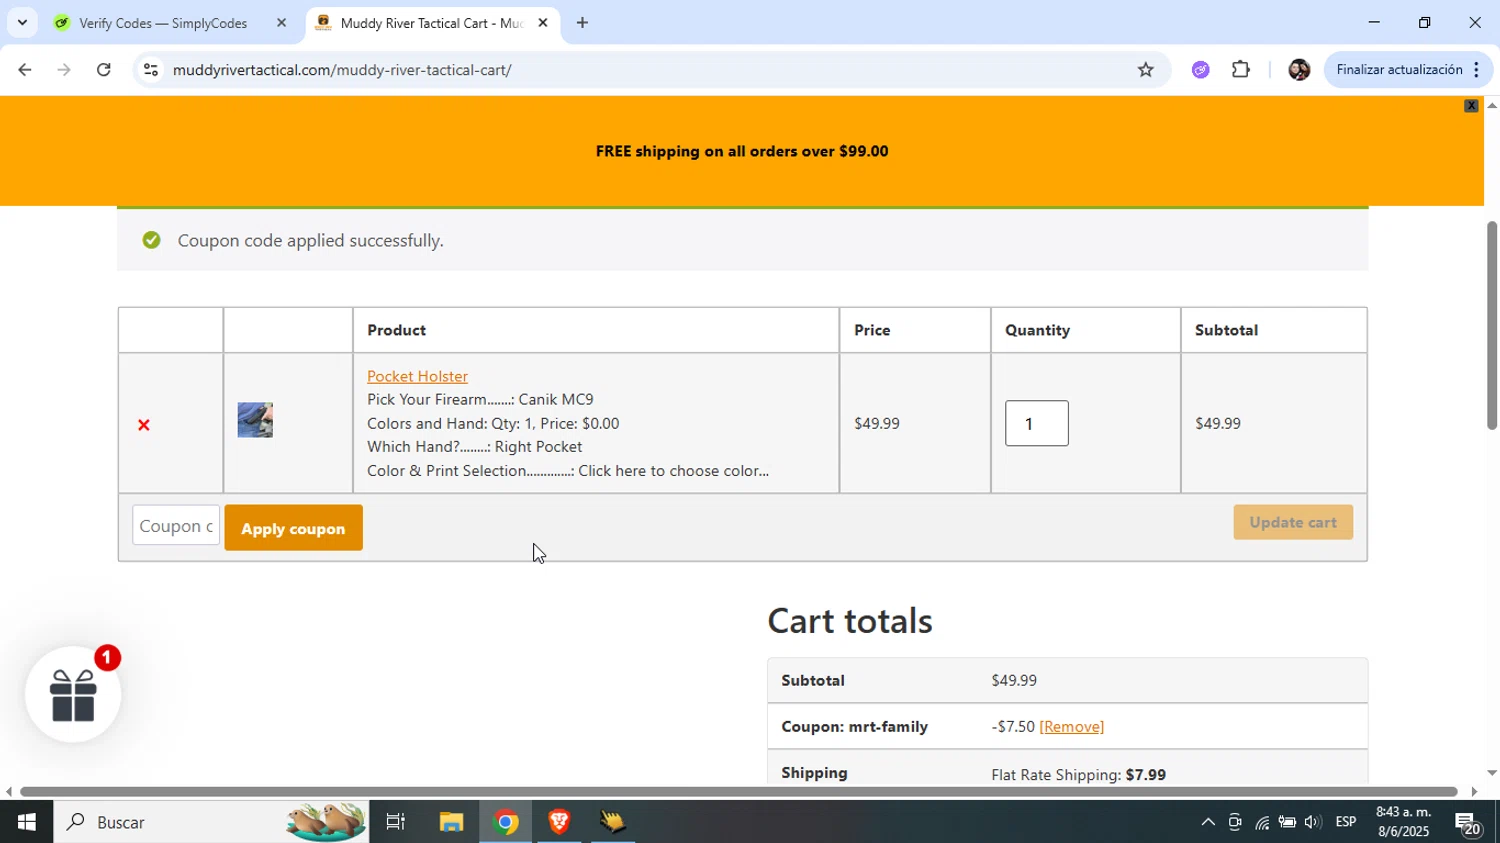Reload the current page
This screenshot has width=1500, height=843.
click(104, 70)
